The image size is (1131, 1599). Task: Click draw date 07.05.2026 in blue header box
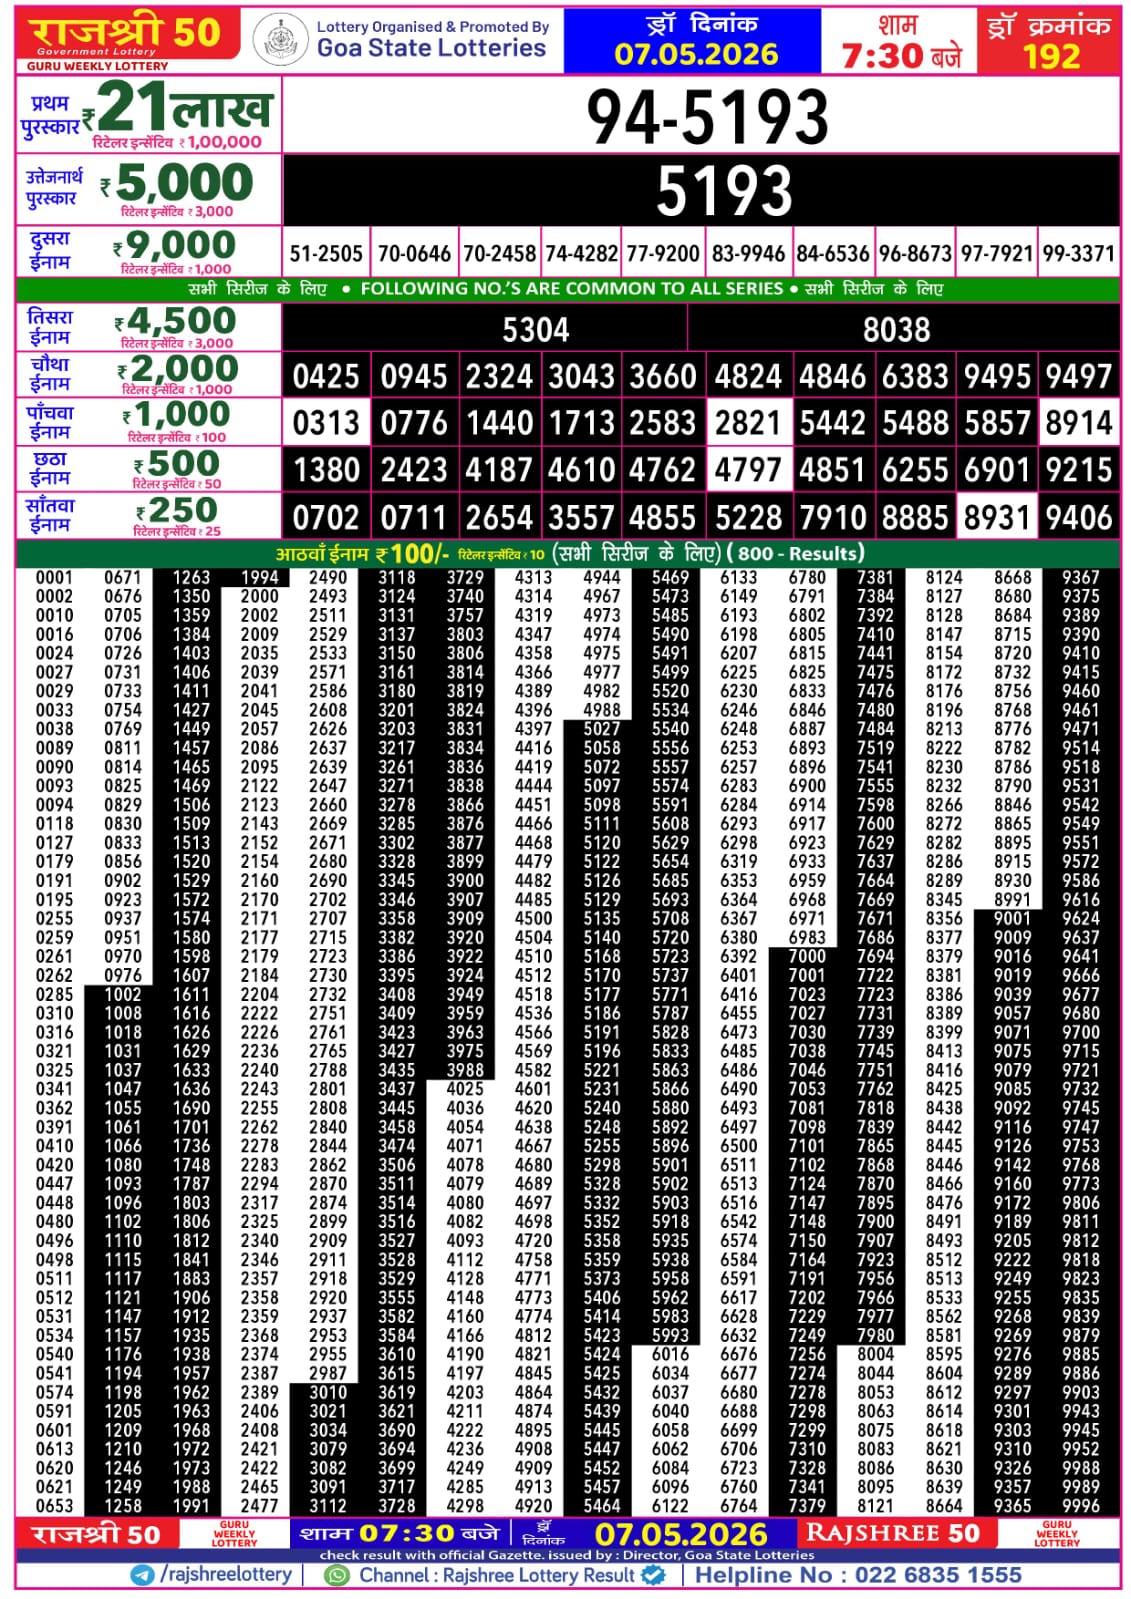click(696, 54)
